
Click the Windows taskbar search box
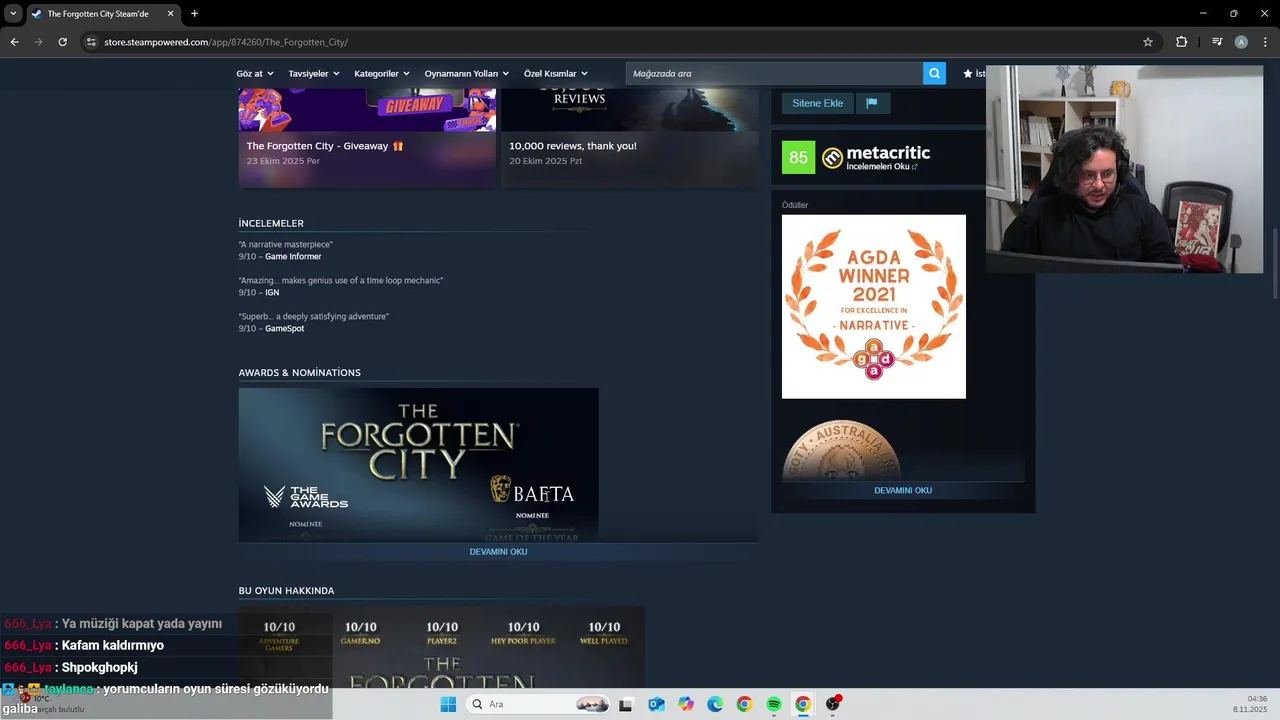(539, 704)
